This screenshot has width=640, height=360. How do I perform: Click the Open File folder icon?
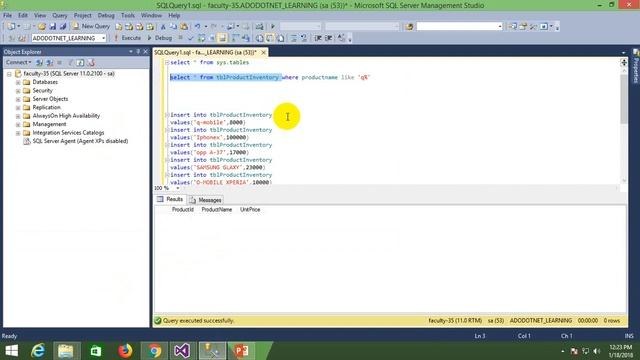[x=42, y=26]
